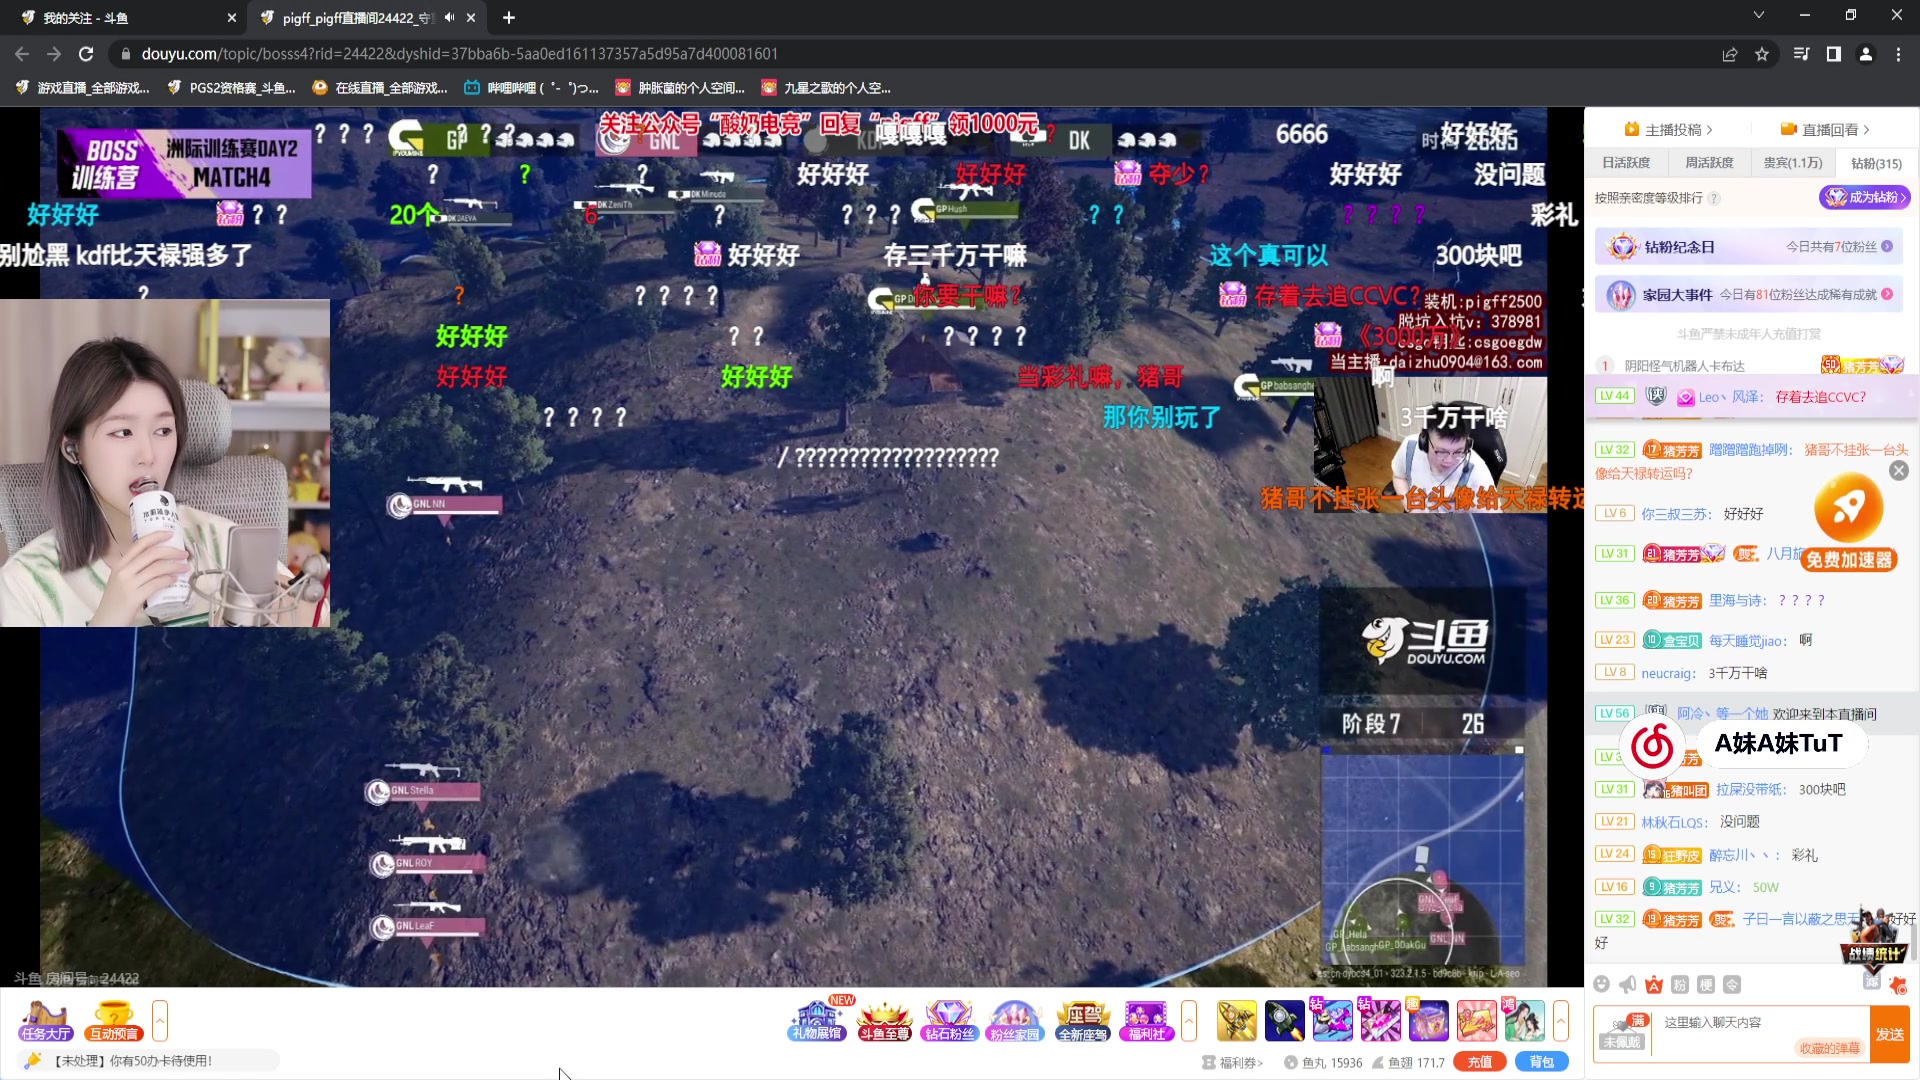This screenshot has height=1080, width=1920.
Task: Click the chat input field
Action: click(1760, 1033)
